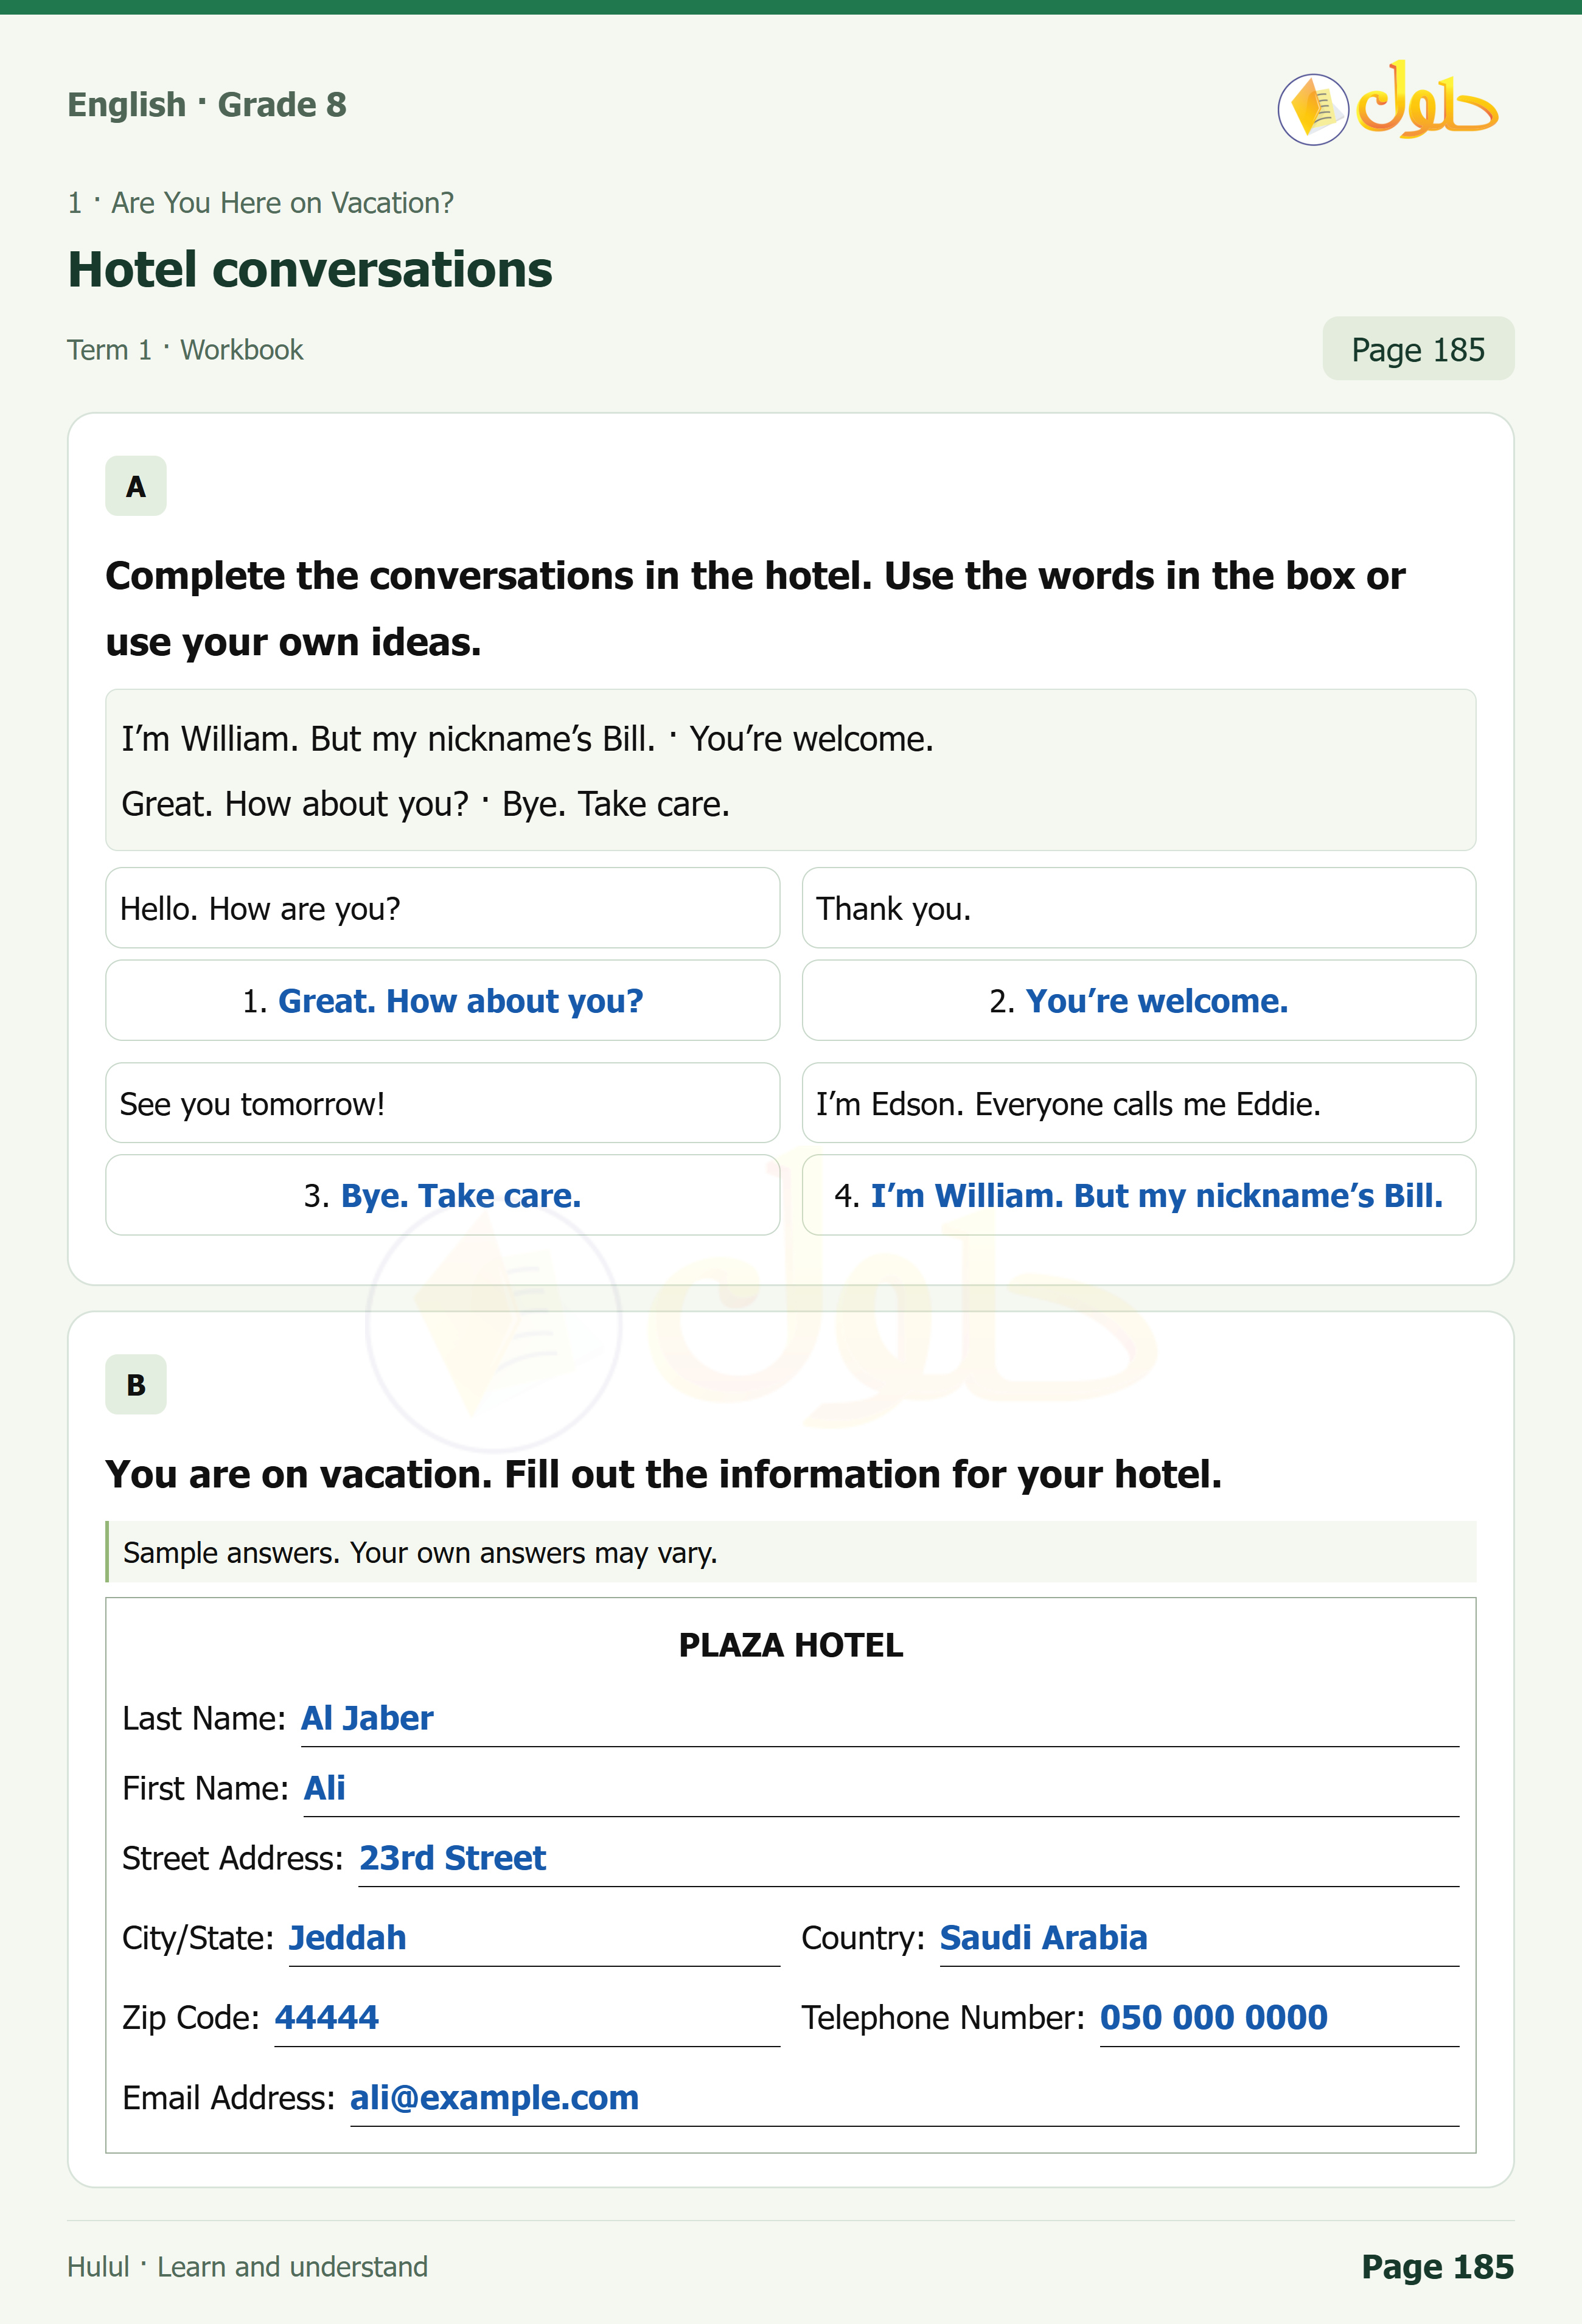Click the 'English · Grade 8' header text
1582x2324 pixels.
(207, 104)
